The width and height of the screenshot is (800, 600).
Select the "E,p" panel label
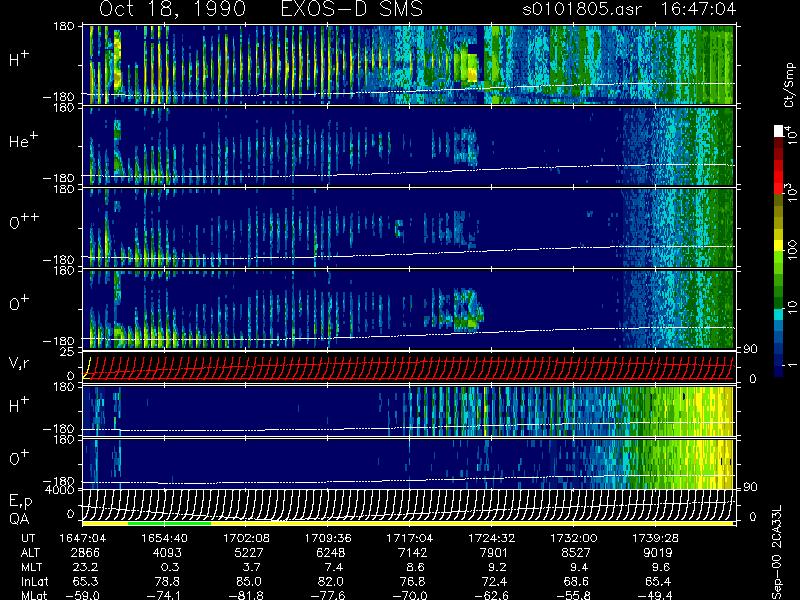(20, 502)
